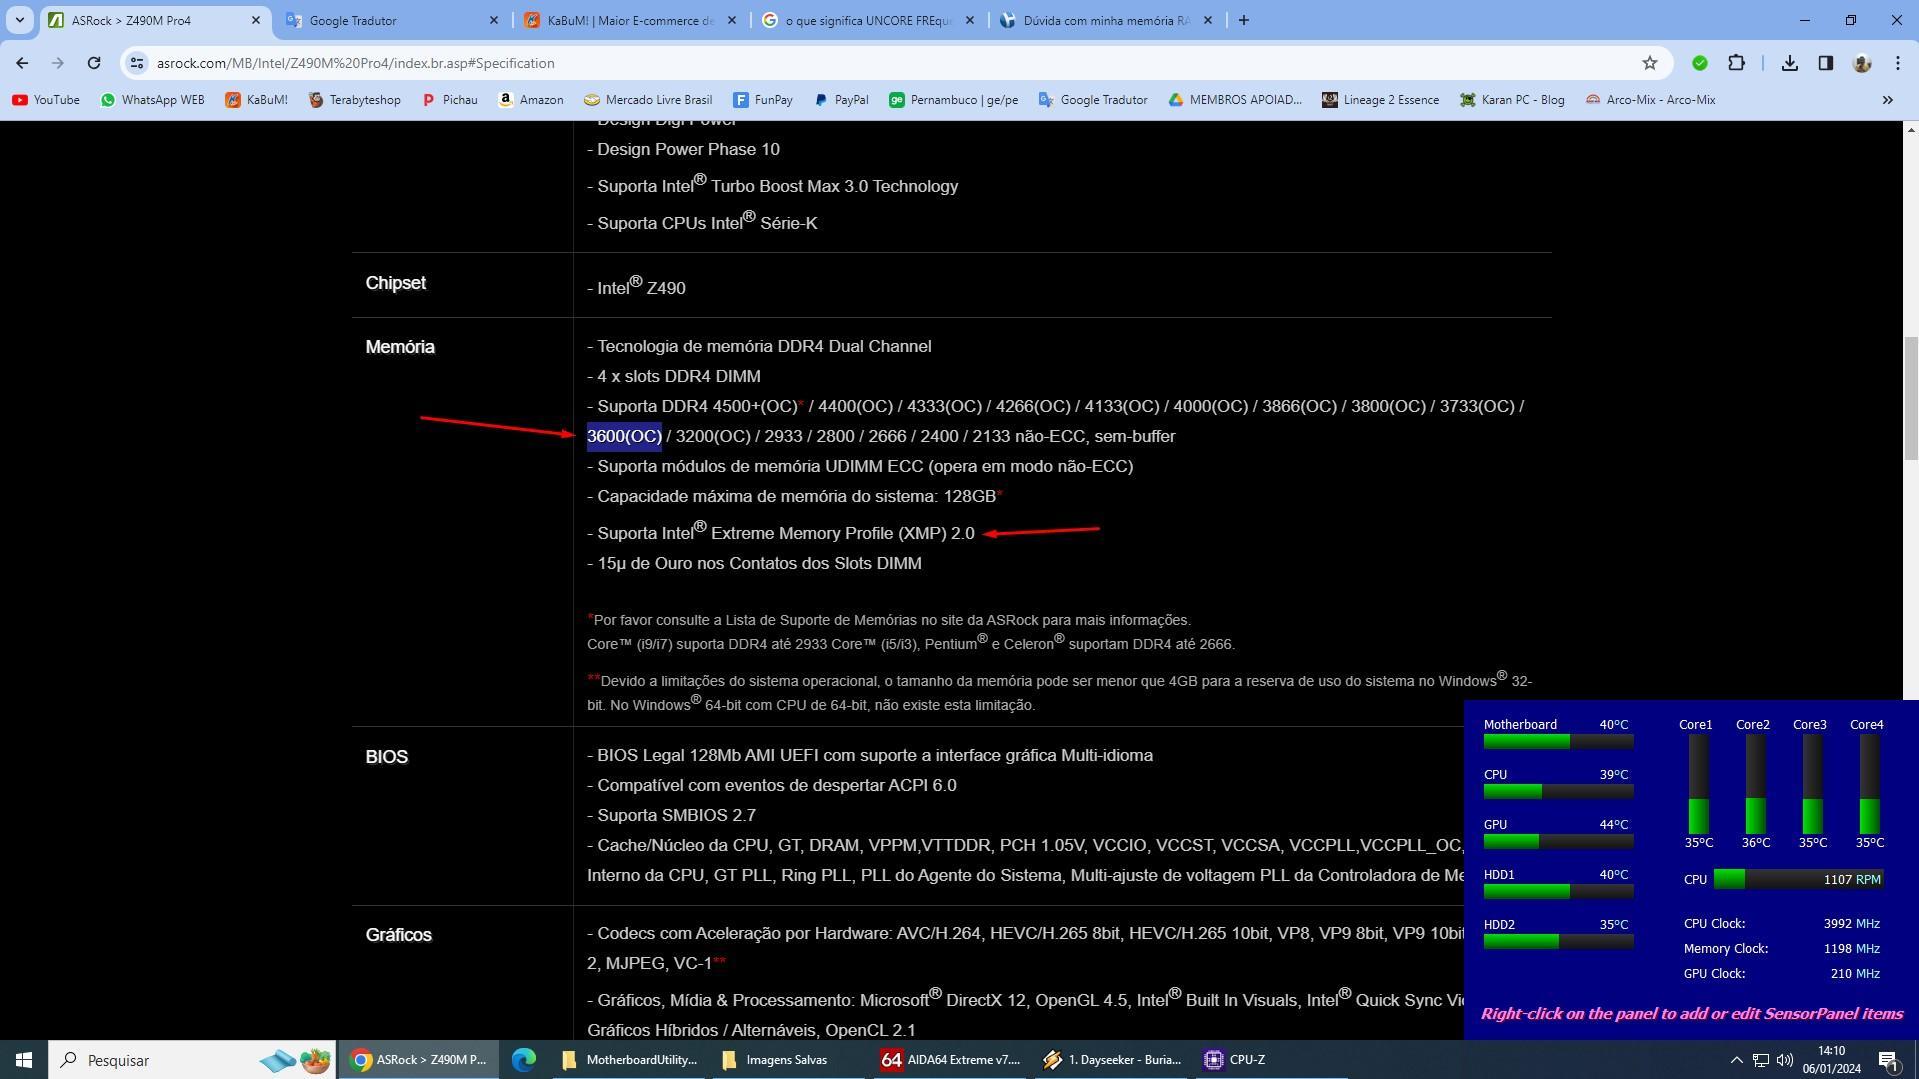Bookmark this page with the star icon
Screen dimensions: 1919x1079
point(1650,63)
